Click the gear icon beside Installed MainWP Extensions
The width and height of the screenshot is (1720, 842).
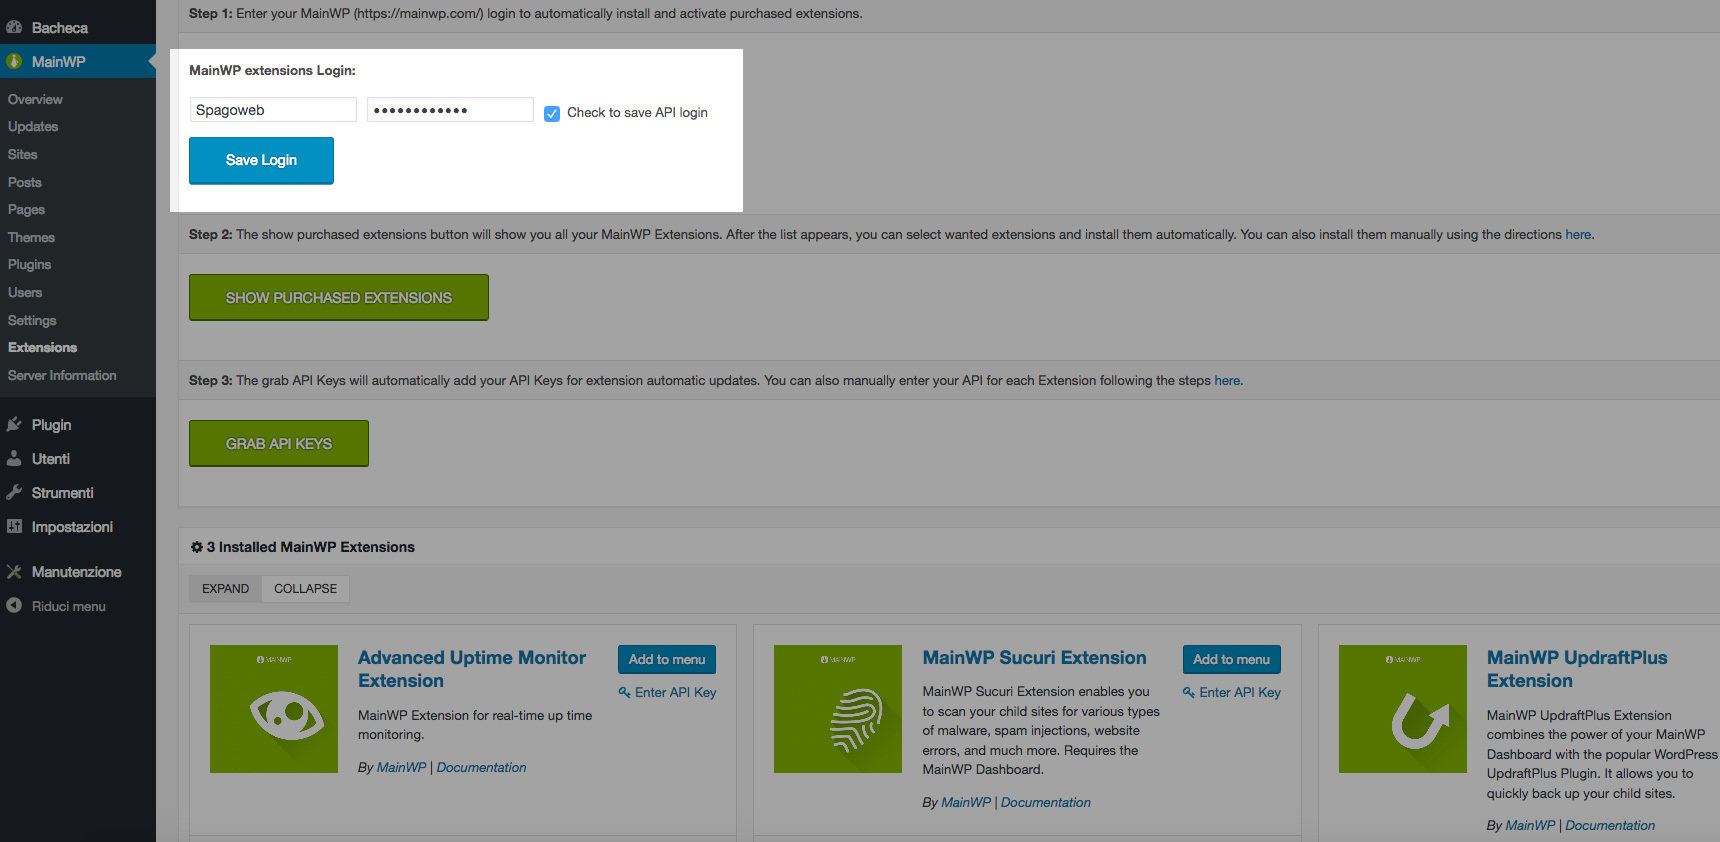[197, 547]
